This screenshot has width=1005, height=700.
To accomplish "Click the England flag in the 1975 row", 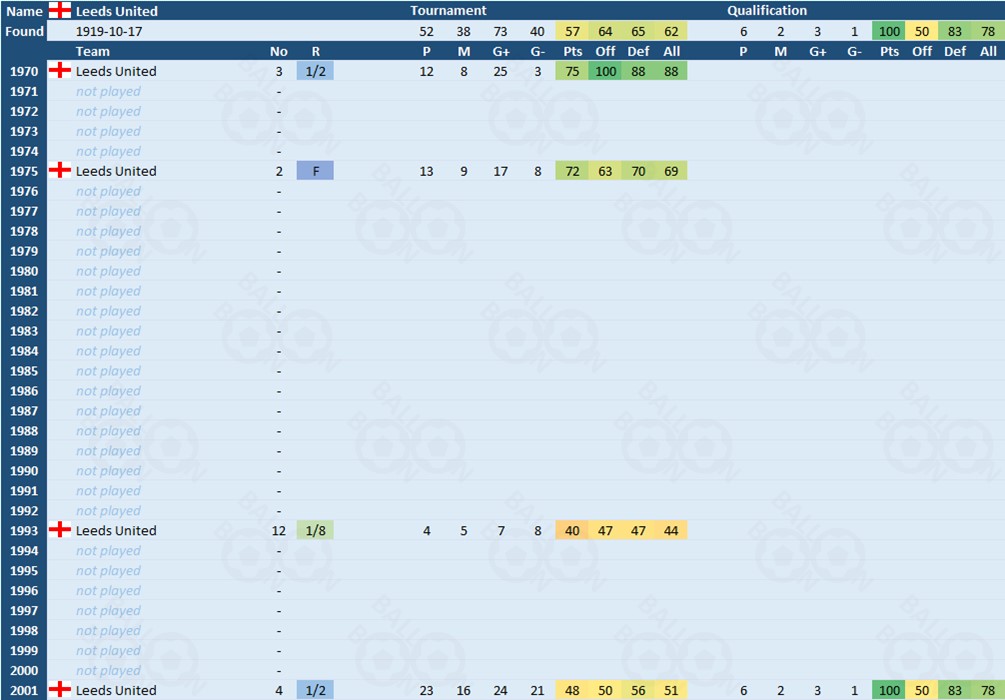I will [x=60, y=171].
